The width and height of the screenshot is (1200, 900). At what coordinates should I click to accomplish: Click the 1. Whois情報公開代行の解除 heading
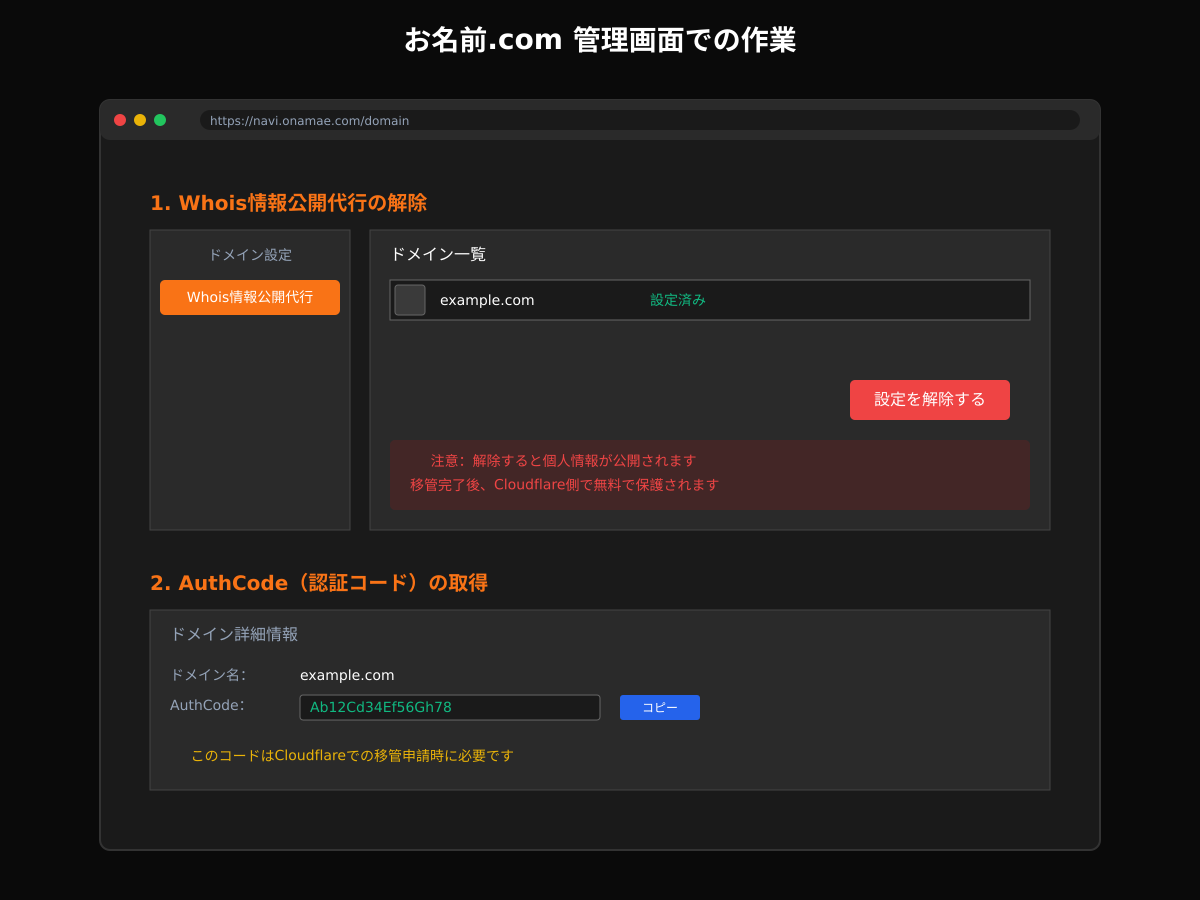pyautogui.click(x=288, y=203)
